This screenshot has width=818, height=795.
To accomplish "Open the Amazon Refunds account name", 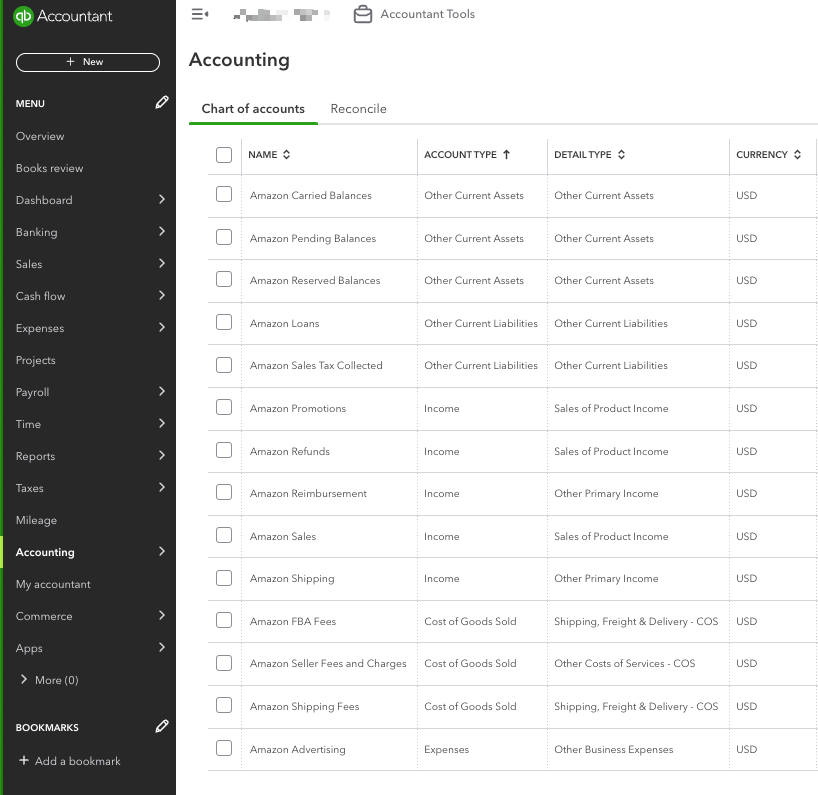I will [x=290, y=451].
